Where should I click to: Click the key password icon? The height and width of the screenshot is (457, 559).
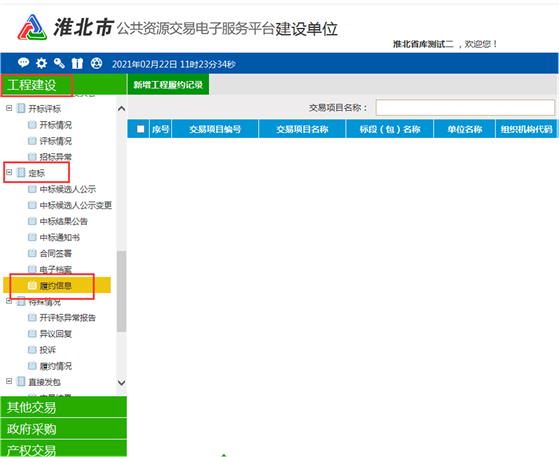point(59,63)
